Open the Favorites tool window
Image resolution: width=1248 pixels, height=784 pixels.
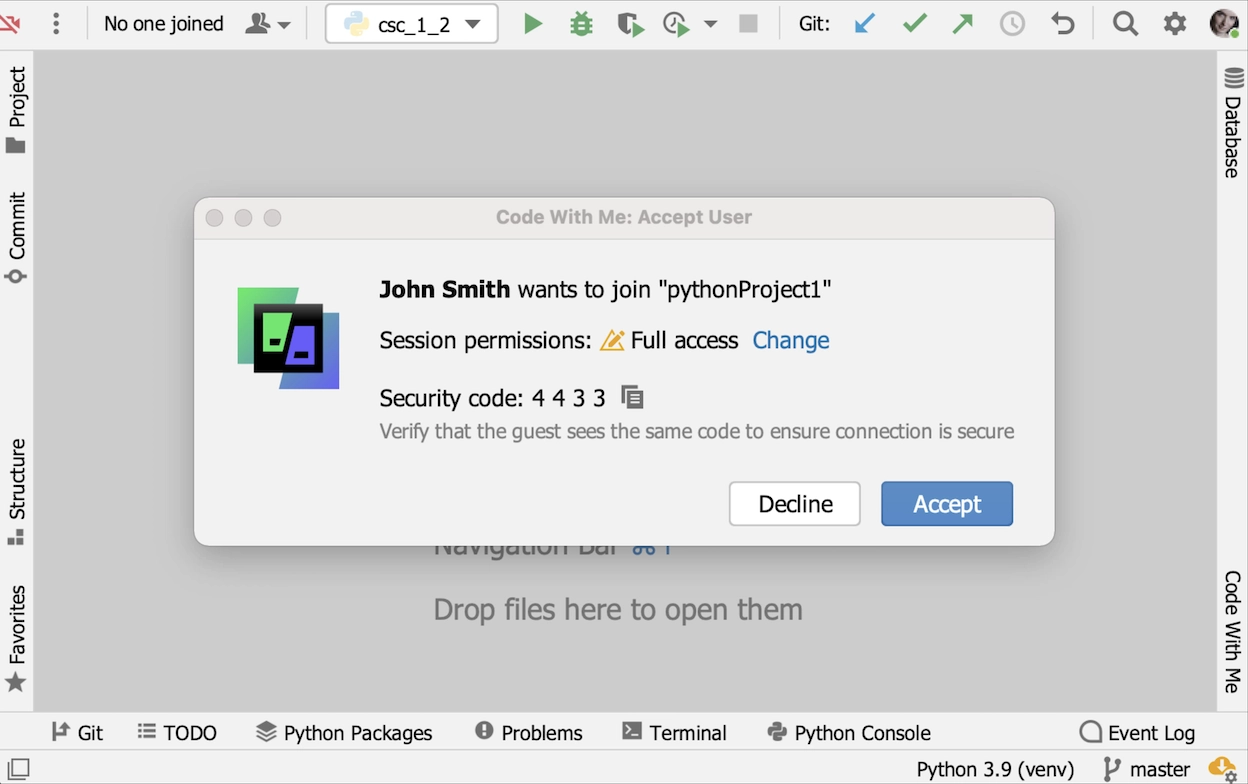coord(16,639)
